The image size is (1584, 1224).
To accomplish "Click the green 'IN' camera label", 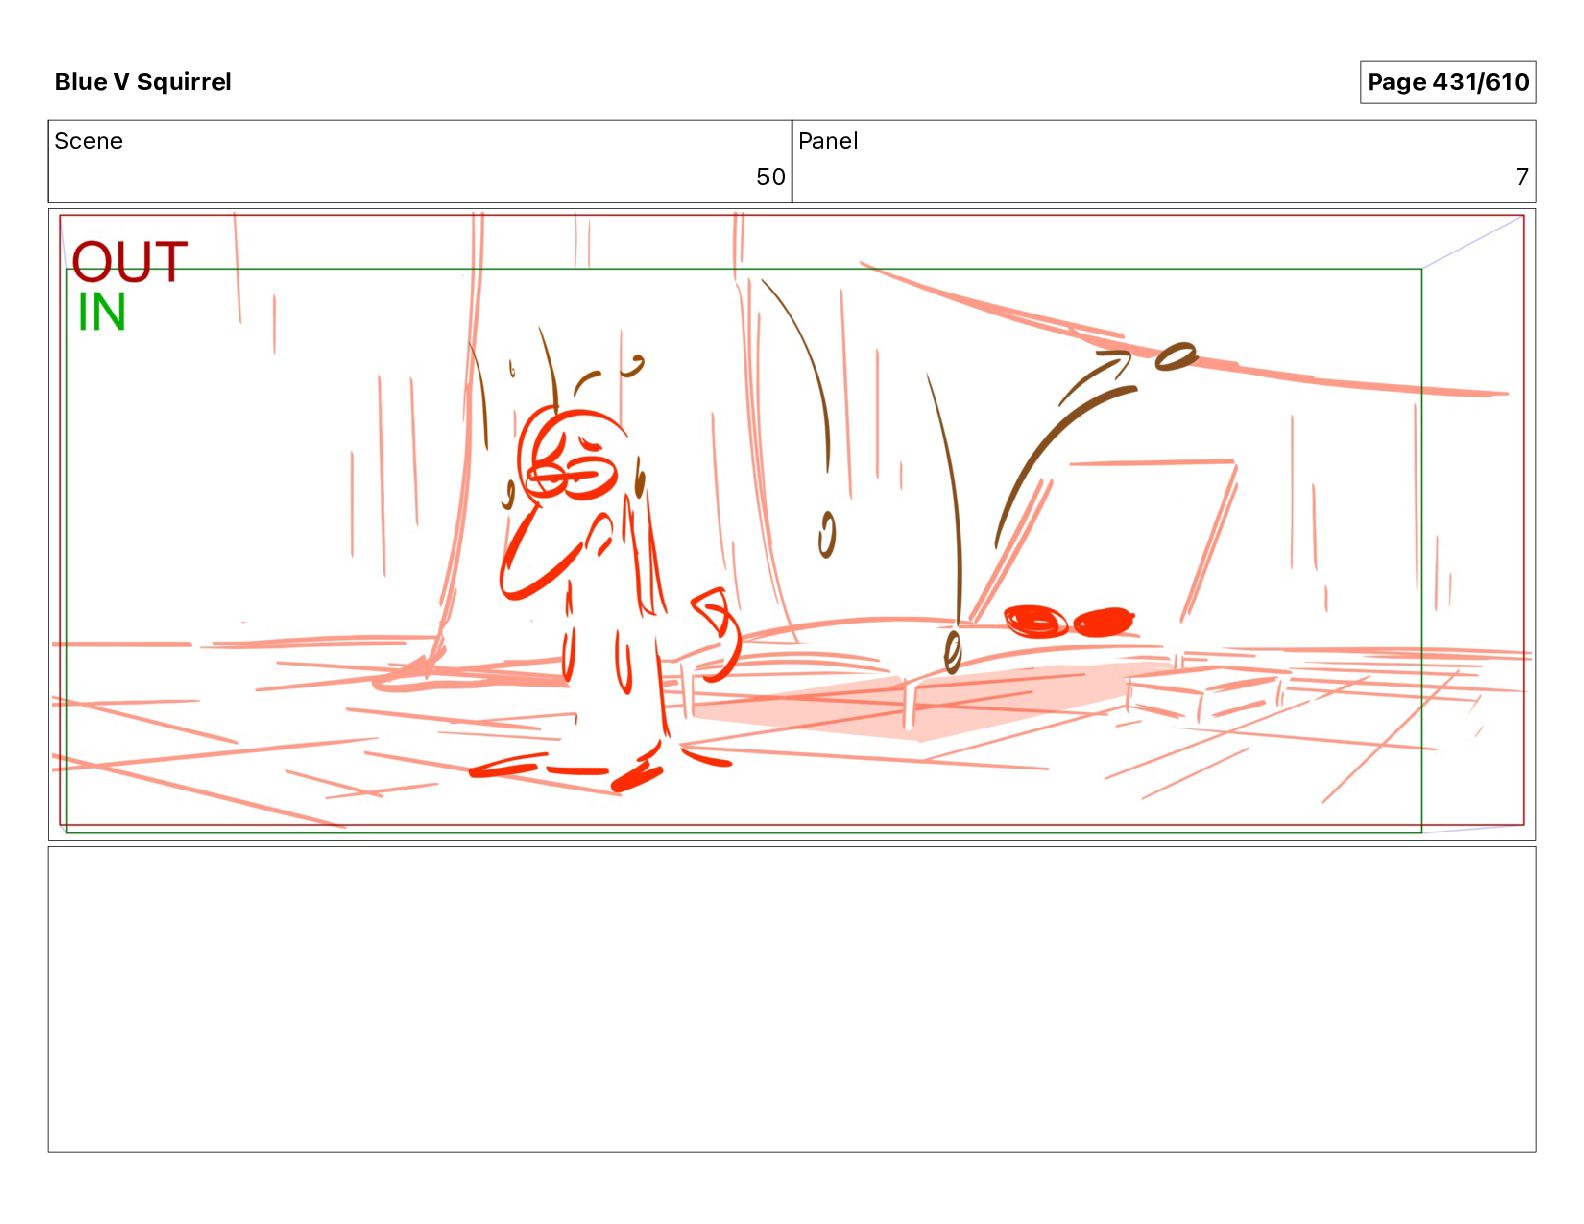I will point(102,313).
